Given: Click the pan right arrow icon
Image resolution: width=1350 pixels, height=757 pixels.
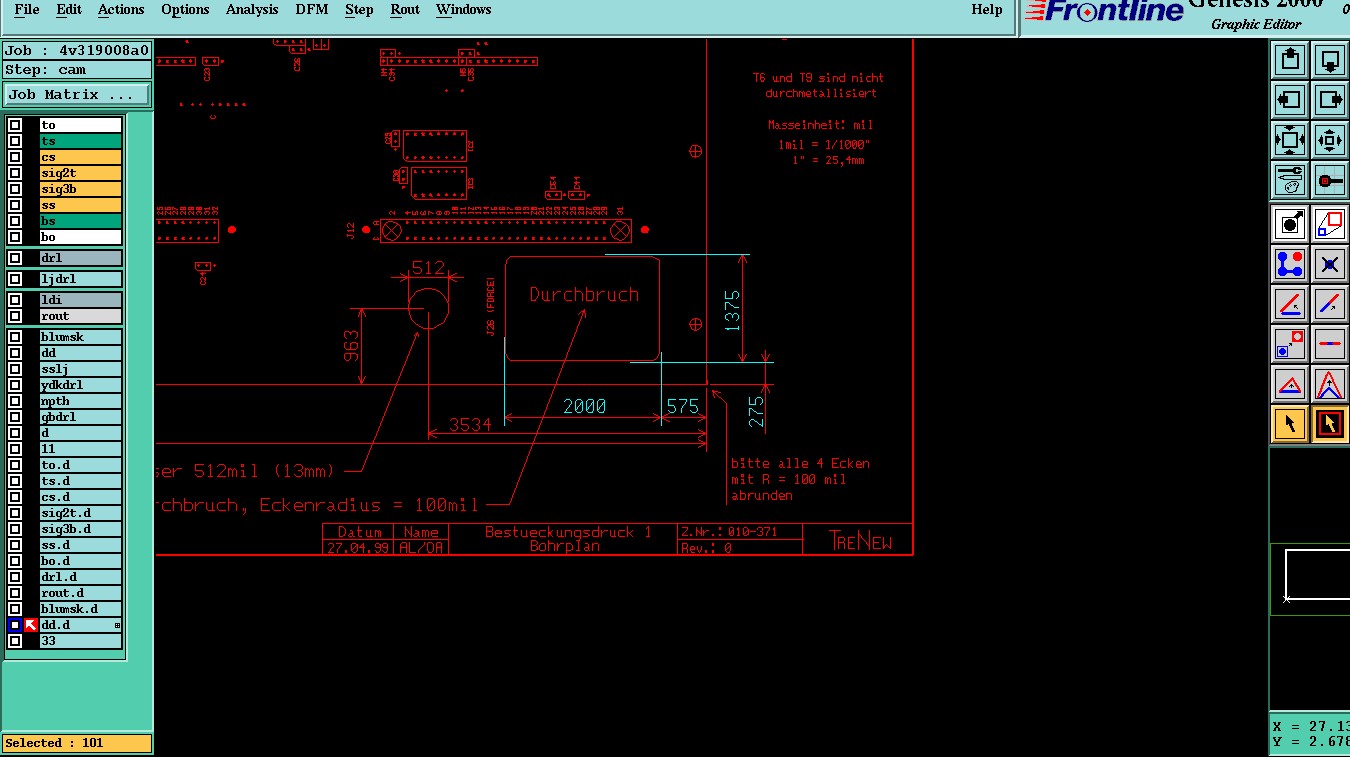Looking at the screenshot, I should tap(1330, 100).
